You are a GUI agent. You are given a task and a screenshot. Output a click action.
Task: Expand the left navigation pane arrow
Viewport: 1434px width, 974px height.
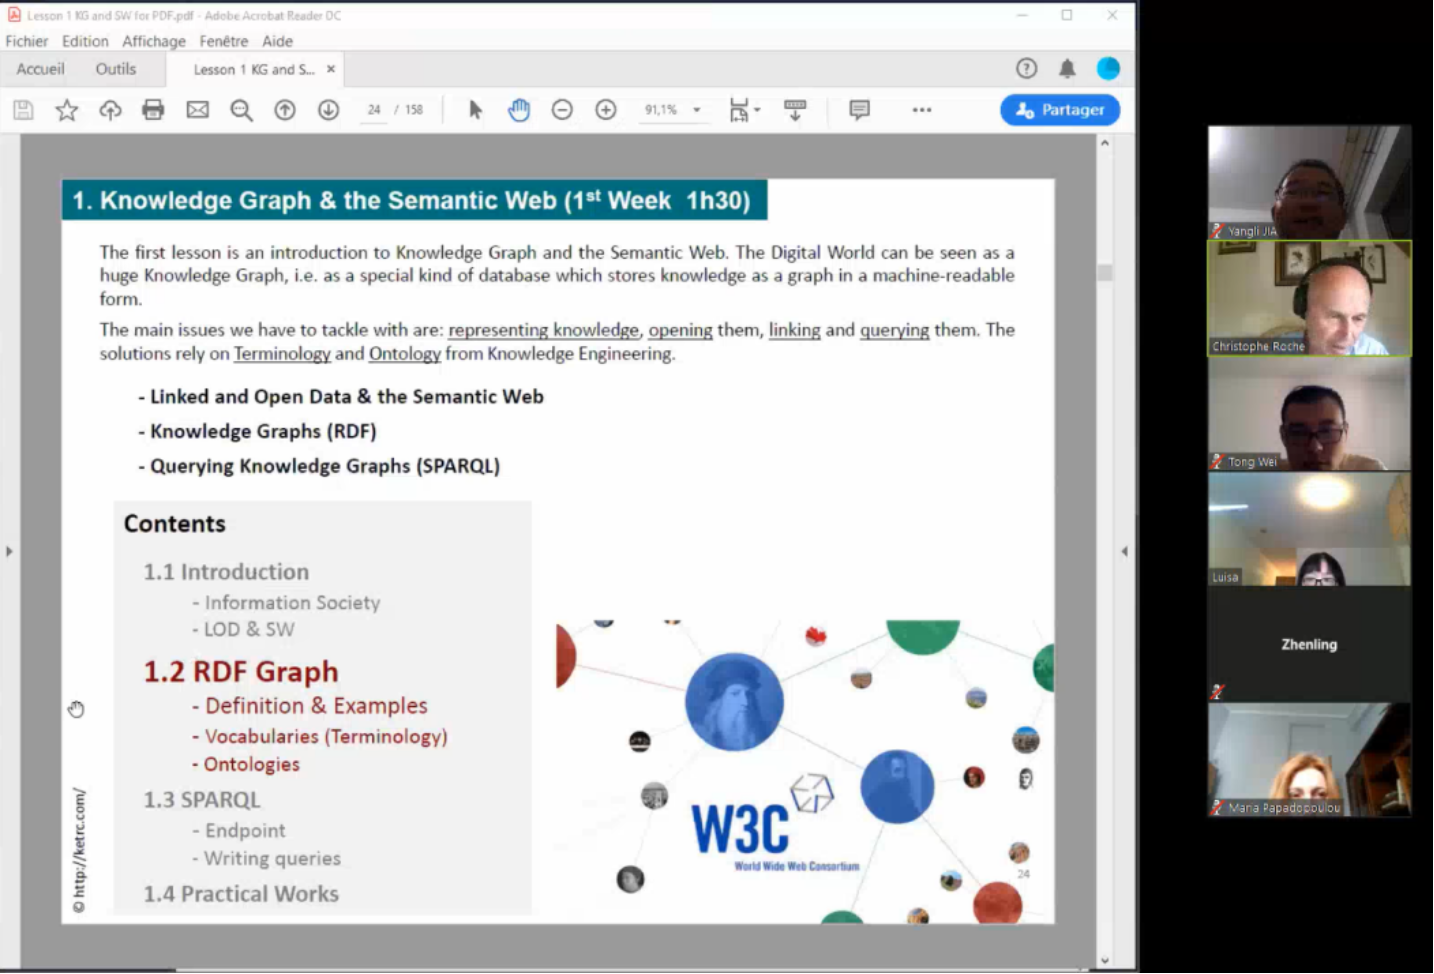(9, 551)
